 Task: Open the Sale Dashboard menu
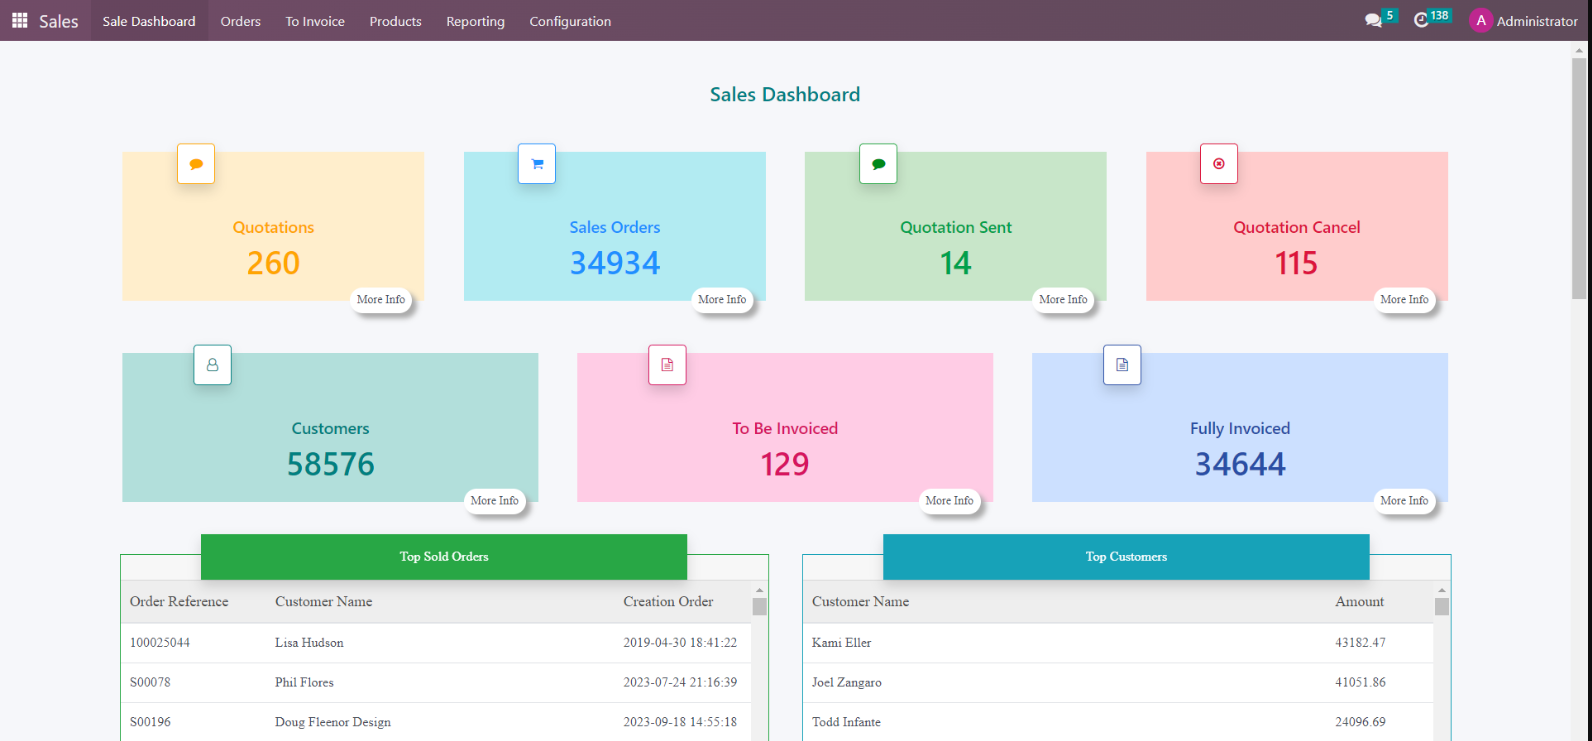click(149, 21)
